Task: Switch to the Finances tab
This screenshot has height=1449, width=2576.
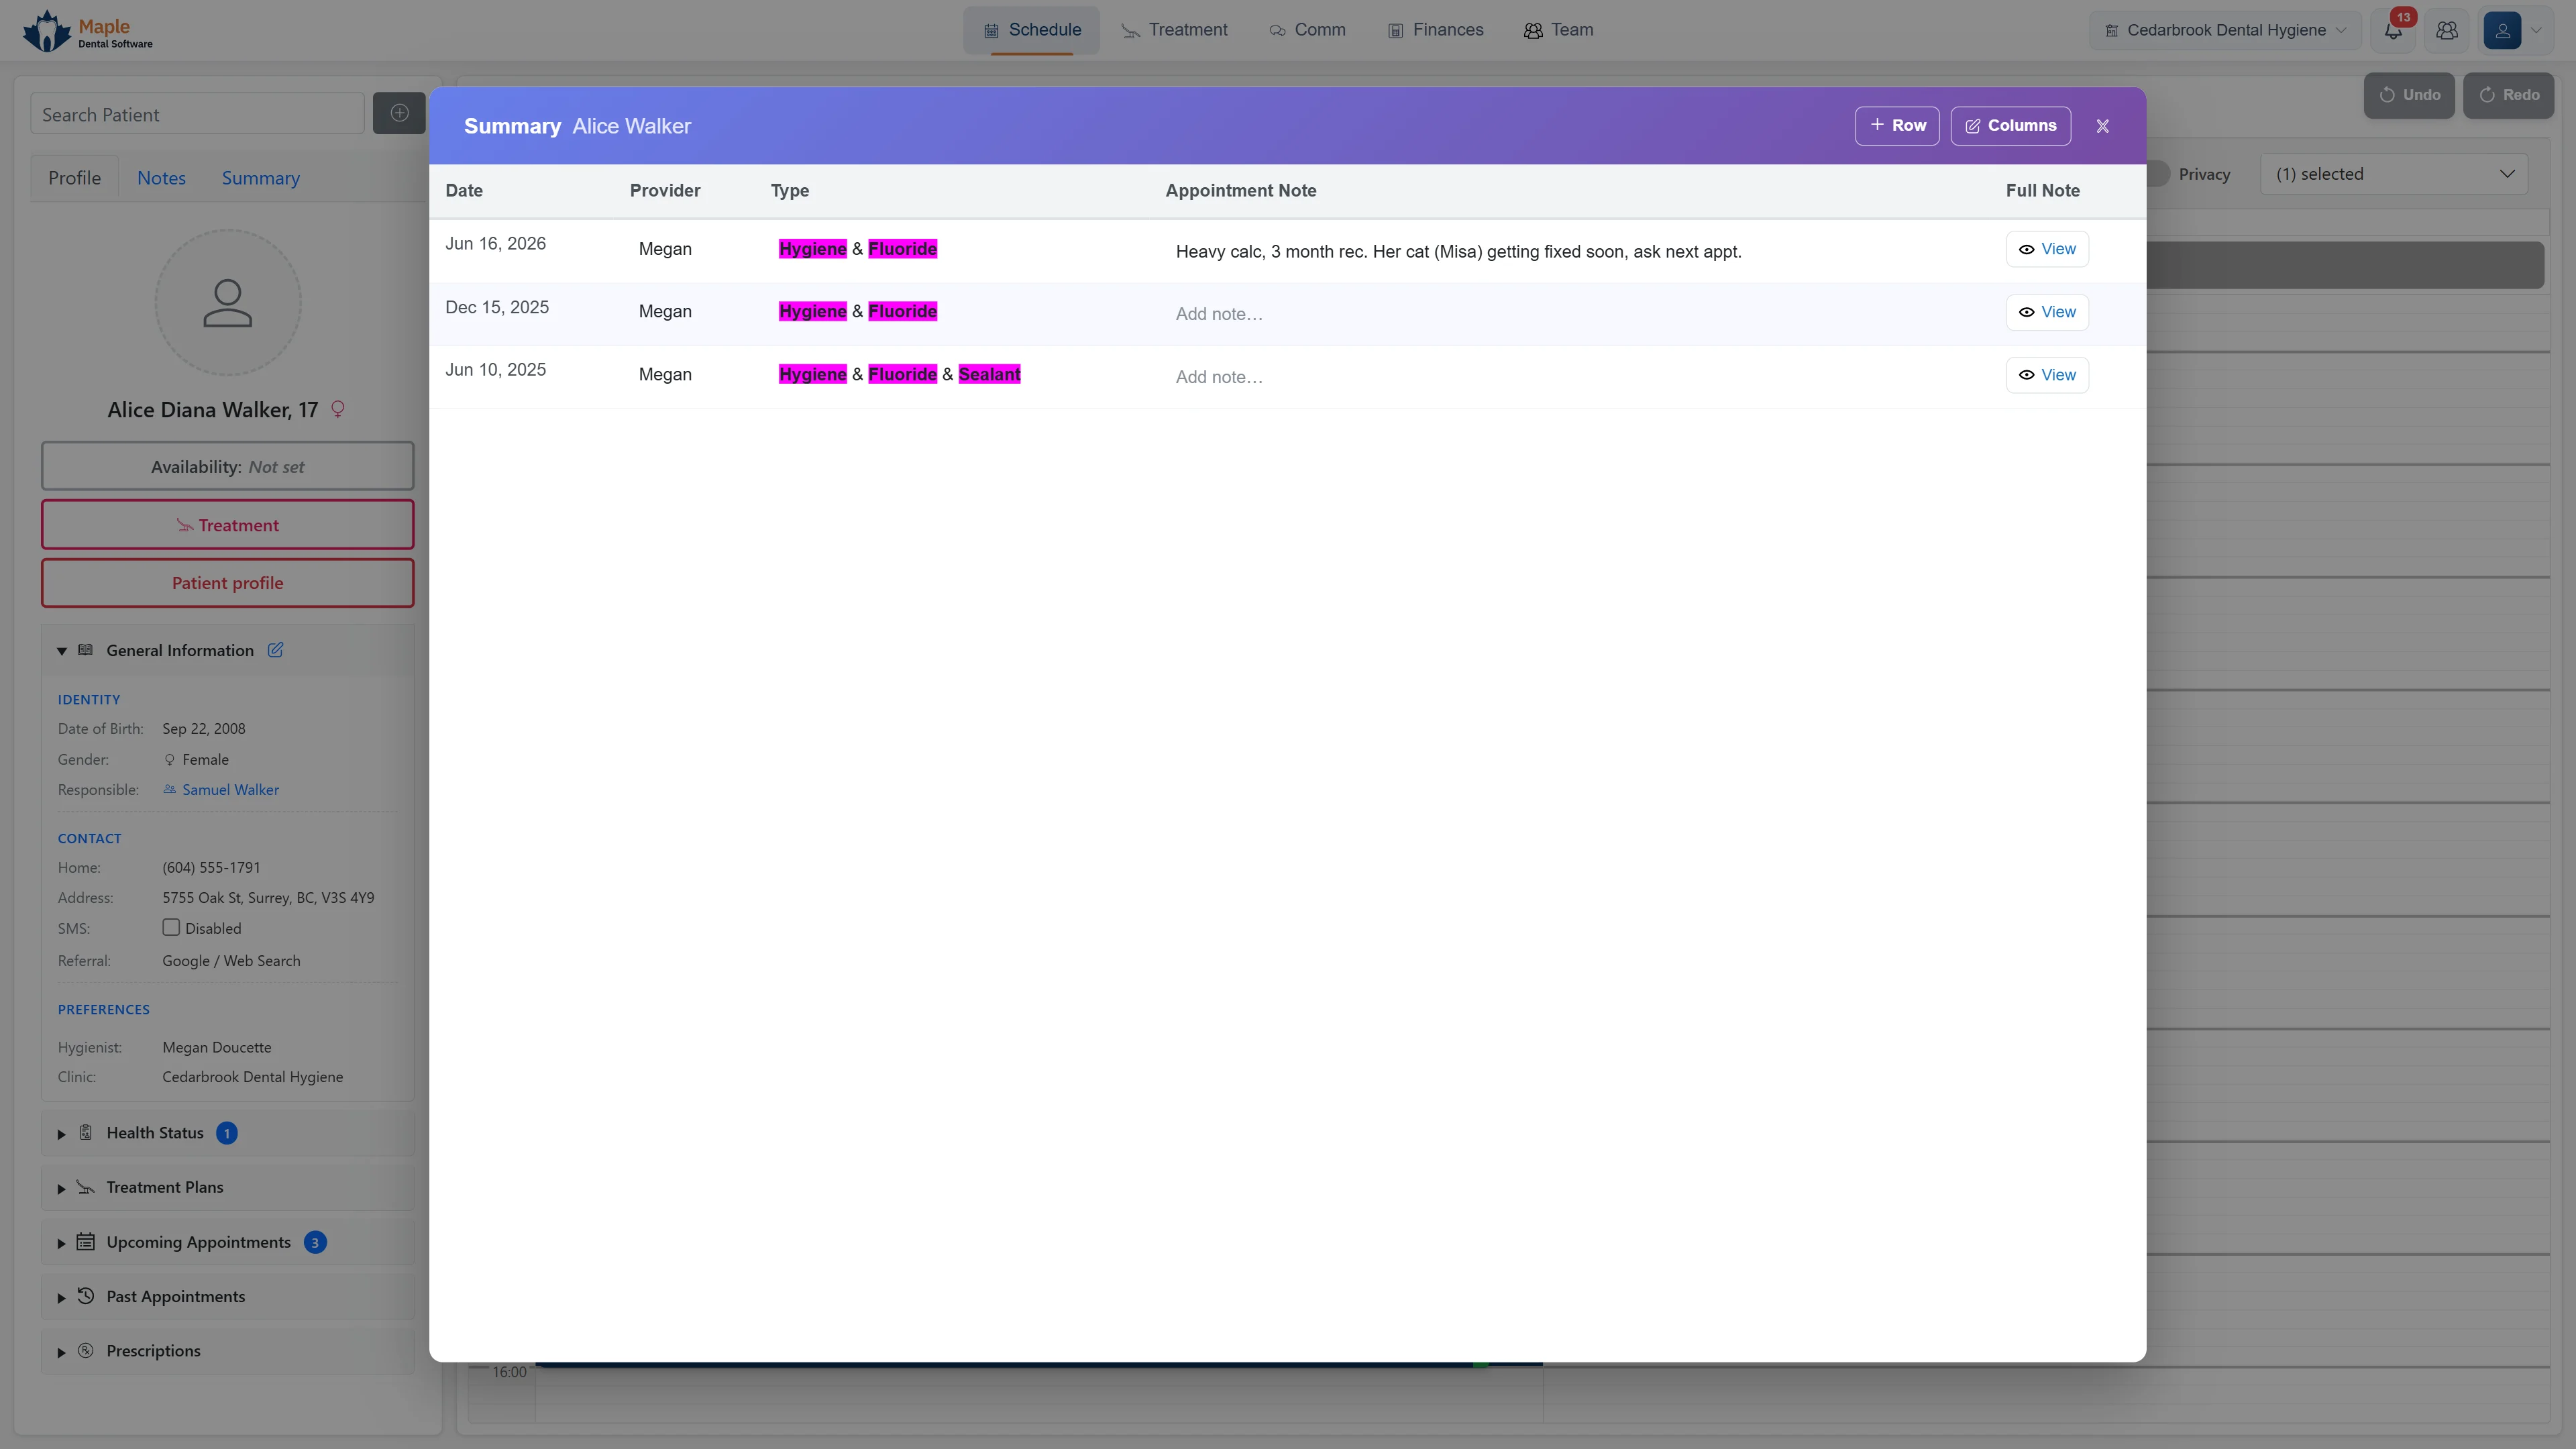Action: (x=1435, y=30)
